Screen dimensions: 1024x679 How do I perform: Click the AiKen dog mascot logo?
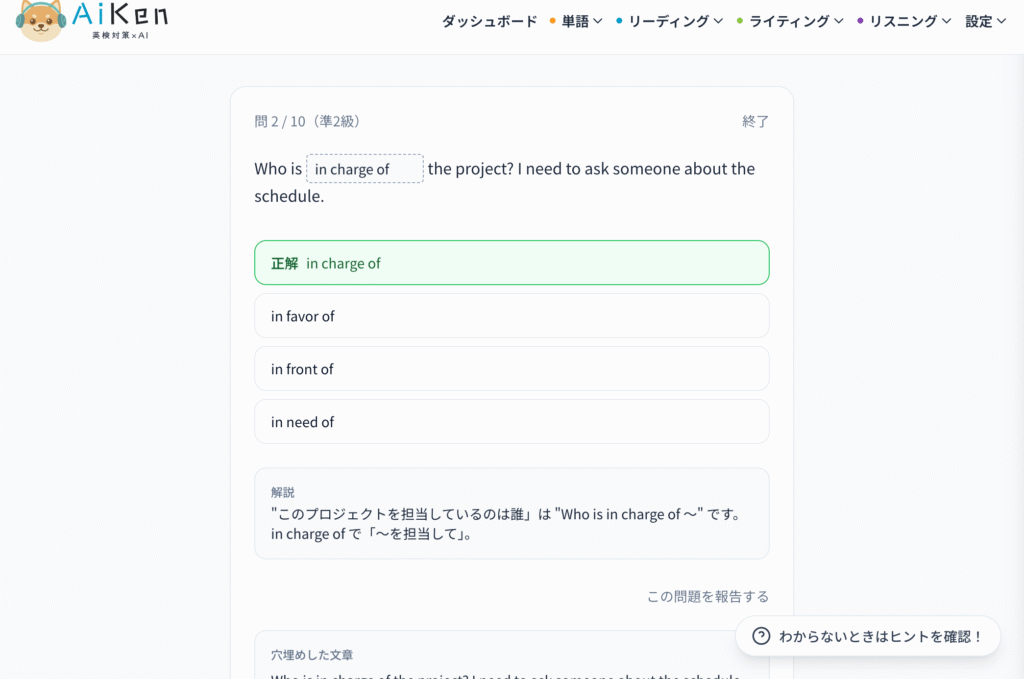click(x=40, y=21)
